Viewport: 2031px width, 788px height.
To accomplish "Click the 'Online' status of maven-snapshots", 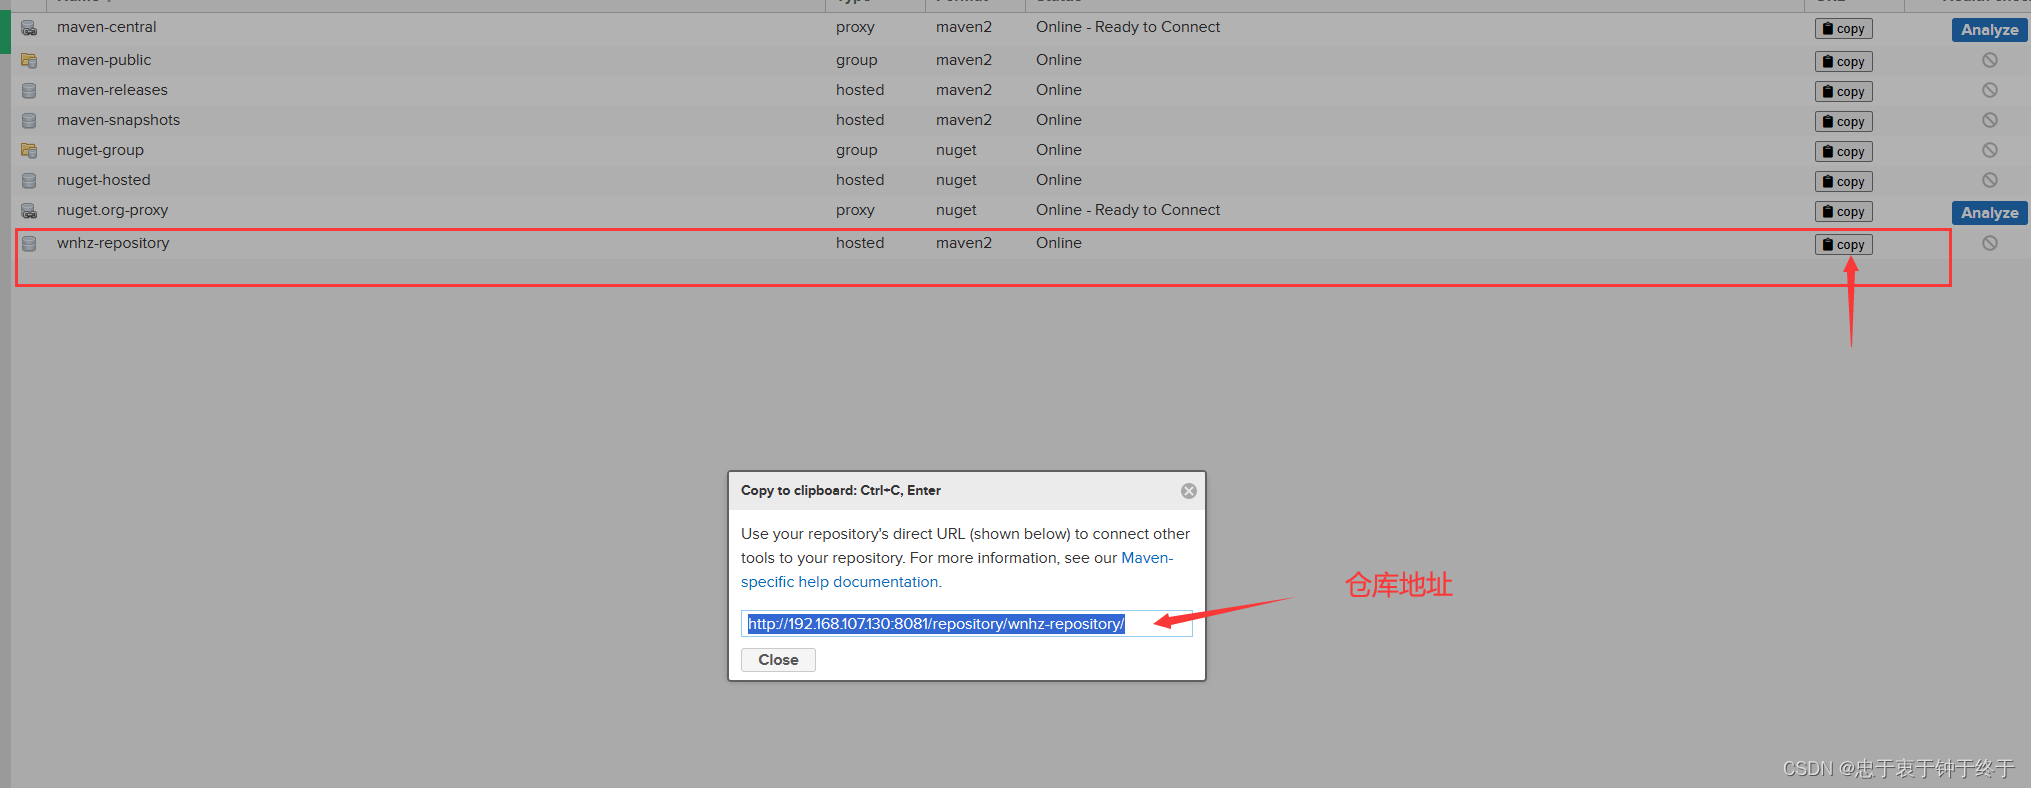I will coord(1059,120).
